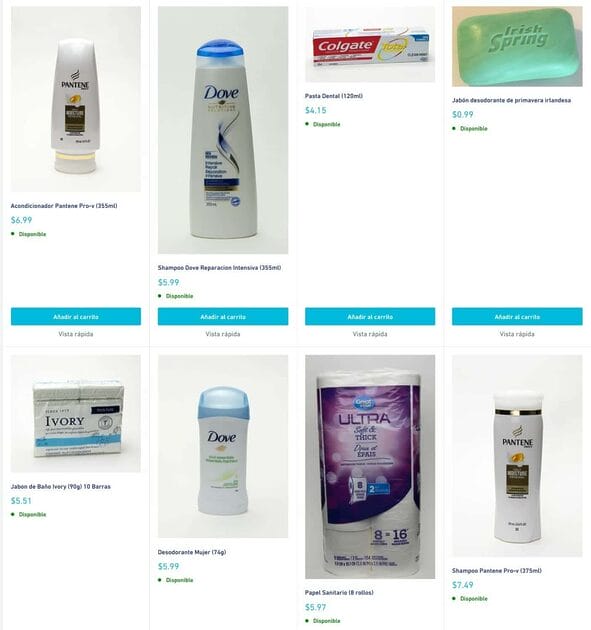Viewport: 591px width, 630px height.
Task: Open Vista rápida for Pantene conditioner
Action: (76, 334)
